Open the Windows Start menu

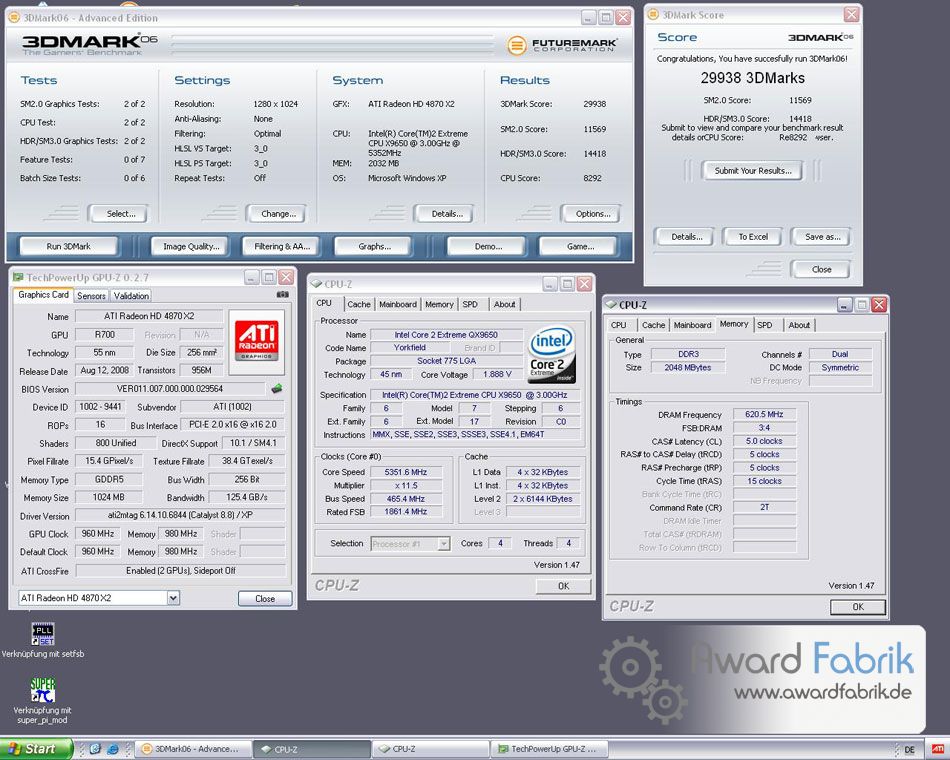click(x=35, y=749)
